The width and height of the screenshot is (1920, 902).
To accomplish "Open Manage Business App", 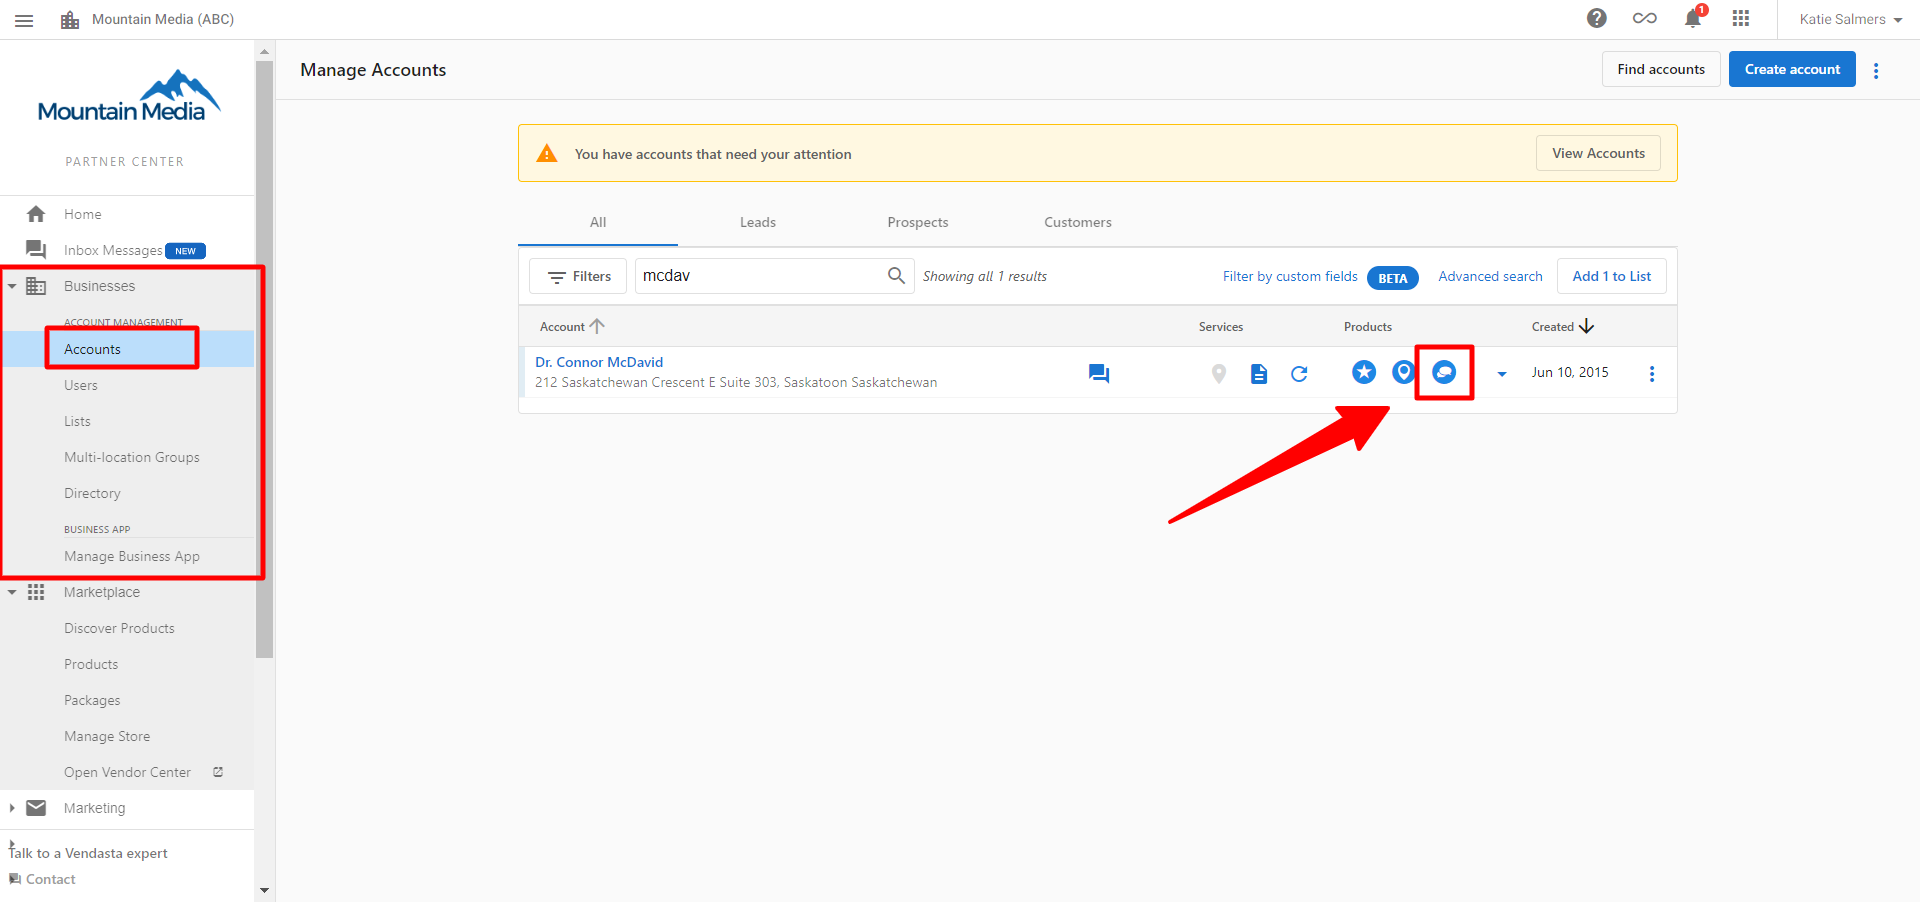I will click(x=132, y=556).
